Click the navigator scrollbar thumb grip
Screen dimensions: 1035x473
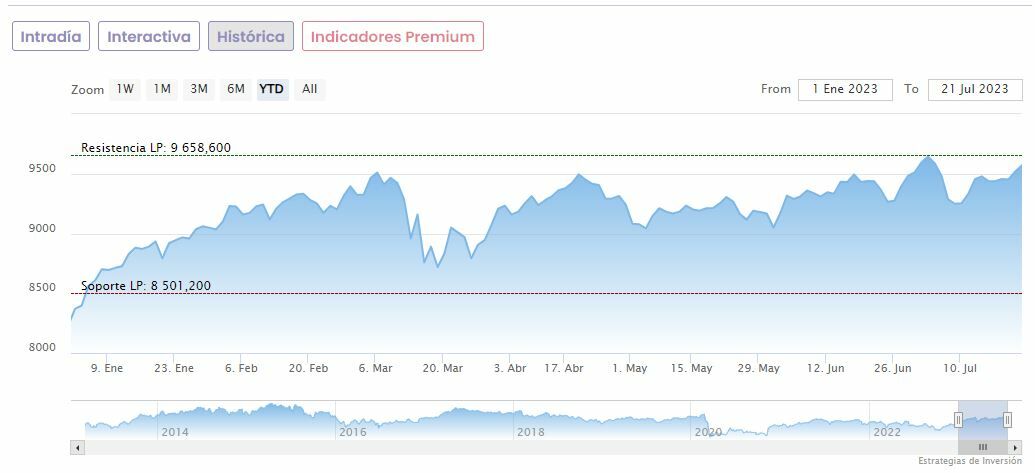[983, 448]
